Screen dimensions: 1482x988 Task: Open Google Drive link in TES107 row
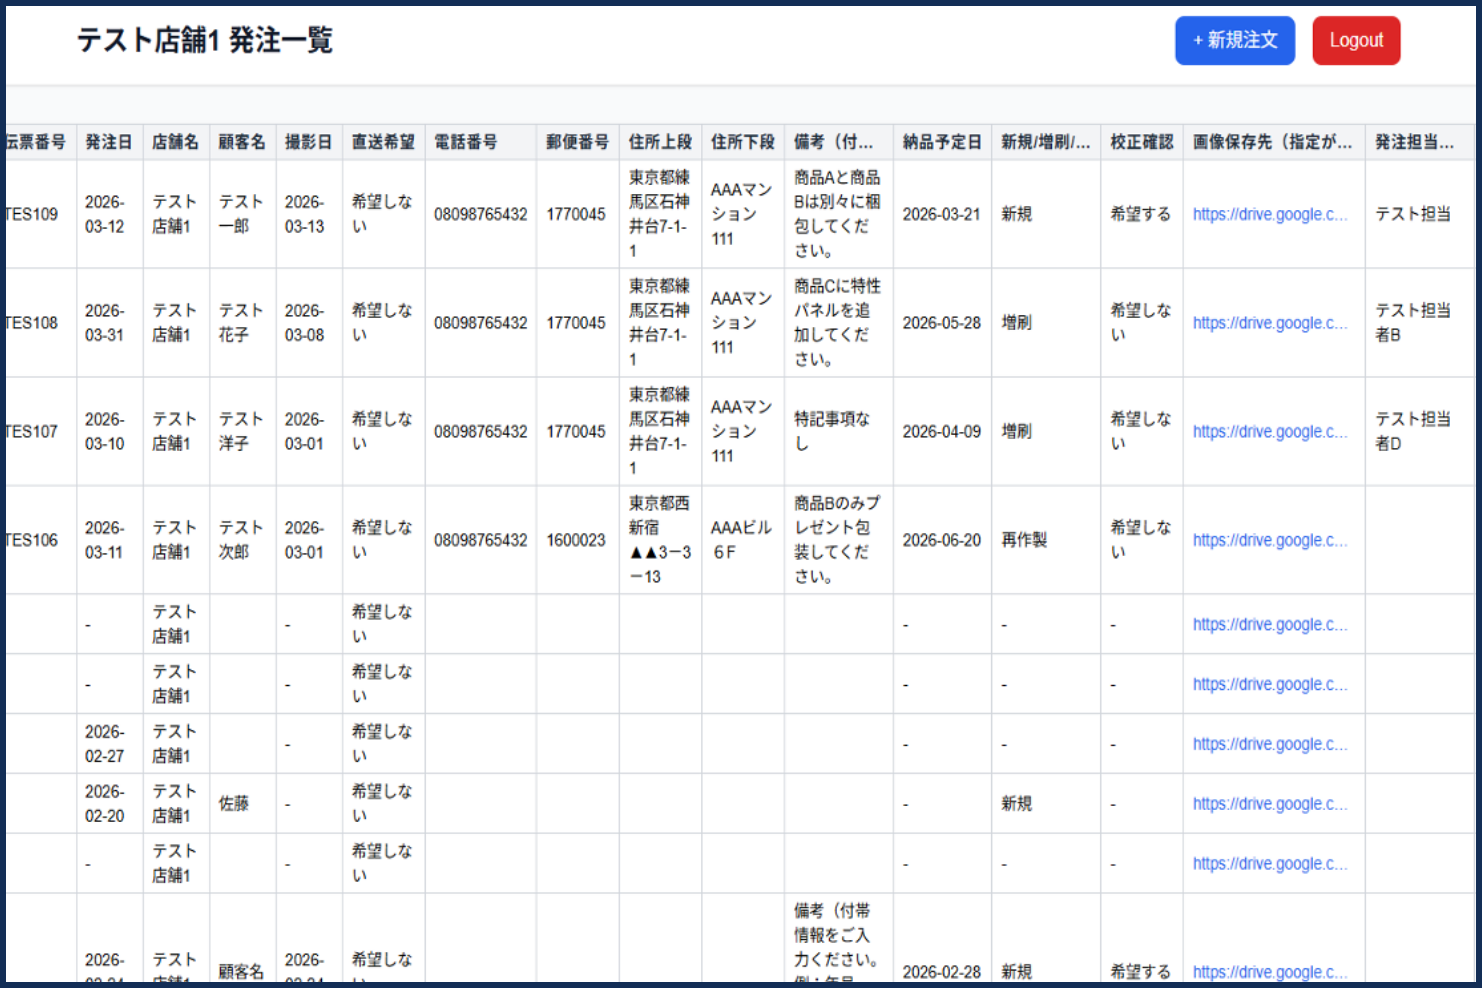tap(1269, 432)
